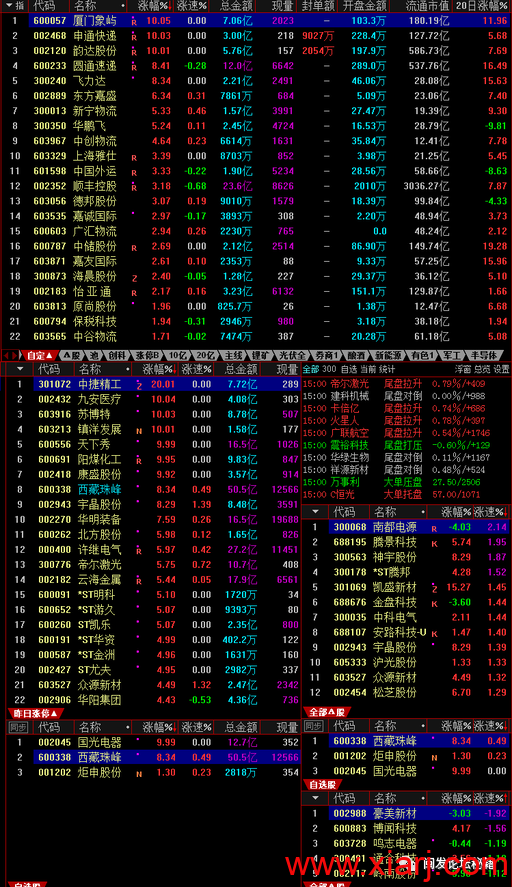Click the 设置 link in the alerts panel
This screenshot has height=887, width=512.
(x=501, y=369)
